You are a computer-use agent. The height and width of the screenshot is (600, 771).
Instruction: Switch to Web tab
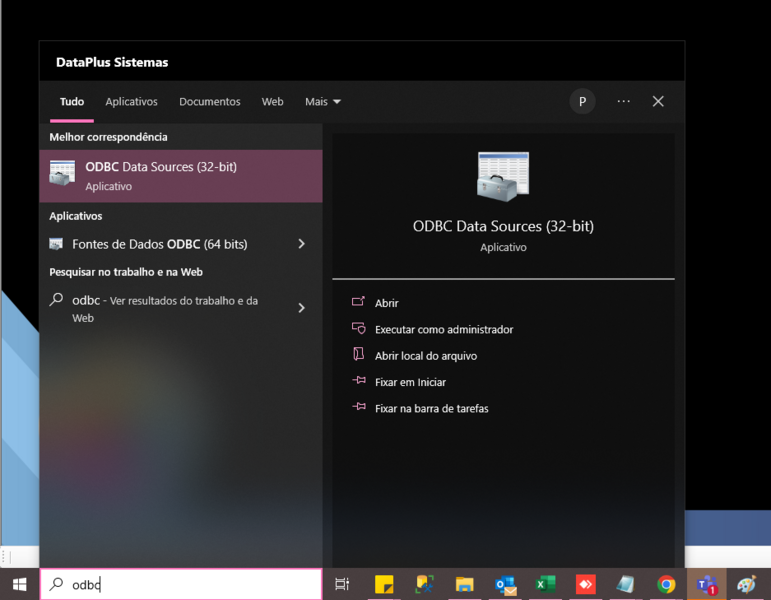tap(272, 102)
